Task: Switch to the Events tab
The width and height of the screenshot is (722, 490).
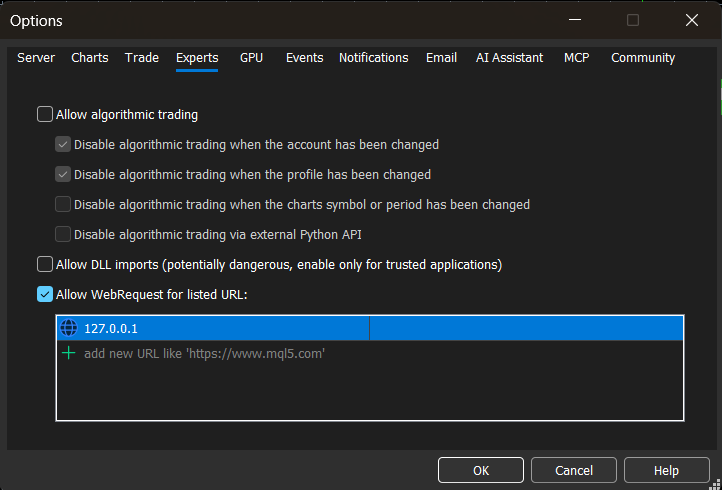Action: [304, 58]
